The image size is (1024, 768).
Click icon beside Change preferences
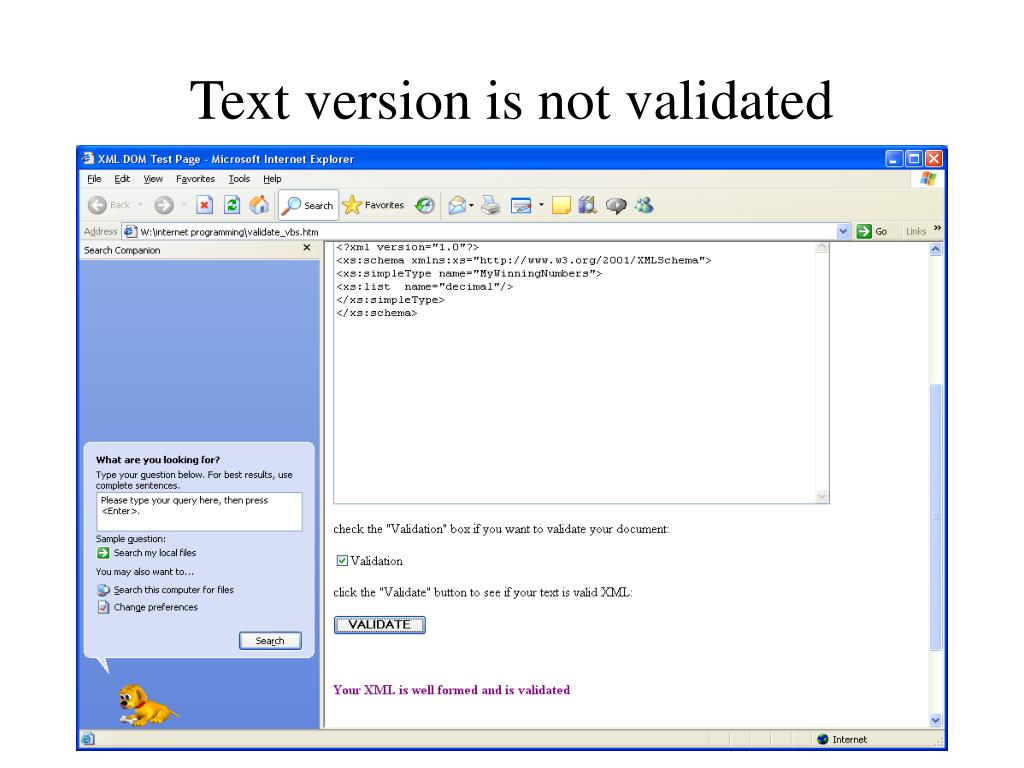point(103,607)
